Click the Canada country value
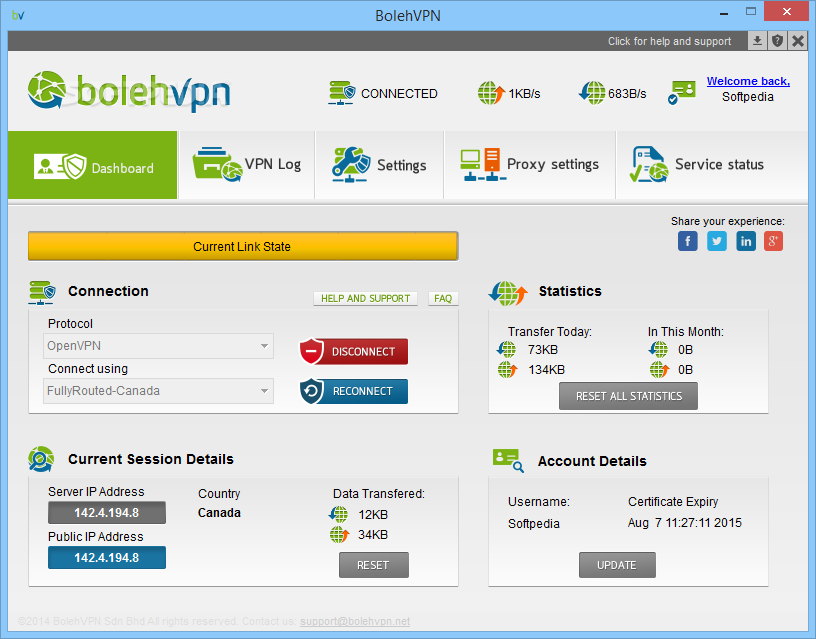Viewport: 816px width, 639px height. pos(219,513)
